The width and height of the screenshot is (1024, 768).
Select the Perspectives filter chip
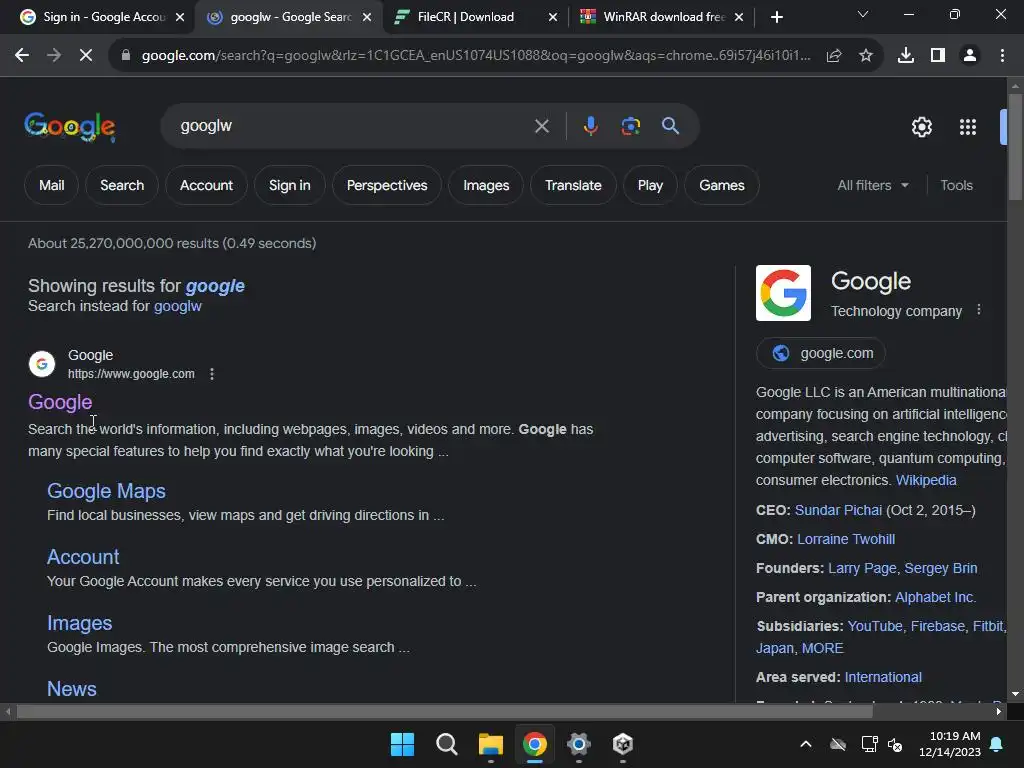(x=387, y=185)
